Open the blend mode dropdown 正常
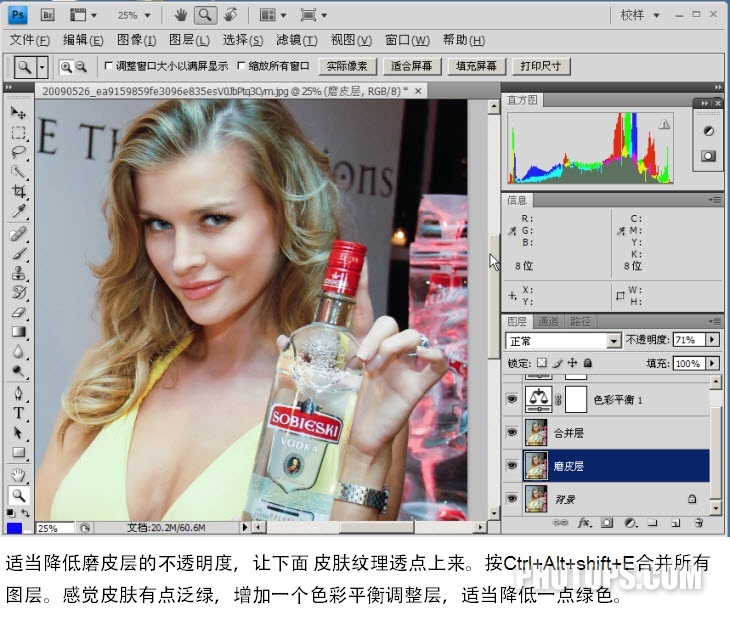The width and height of the screenshot is (730, 621). click(563, 341)
